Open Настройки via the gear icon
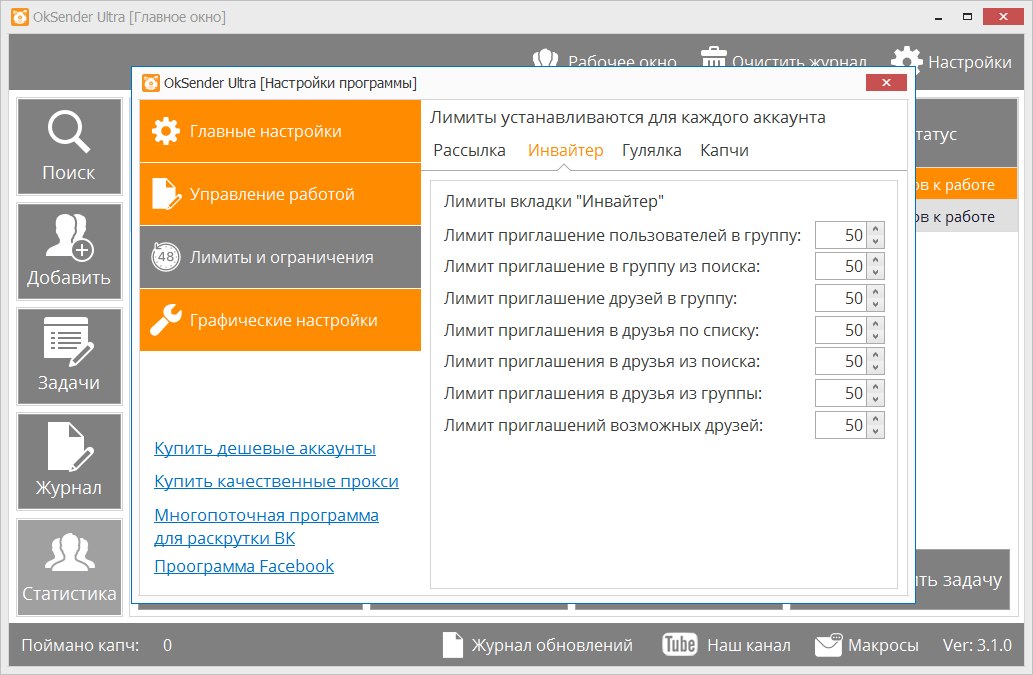The width and height of the screenshot is (1033, 675). pyautogui.click(x=906, y=59)
